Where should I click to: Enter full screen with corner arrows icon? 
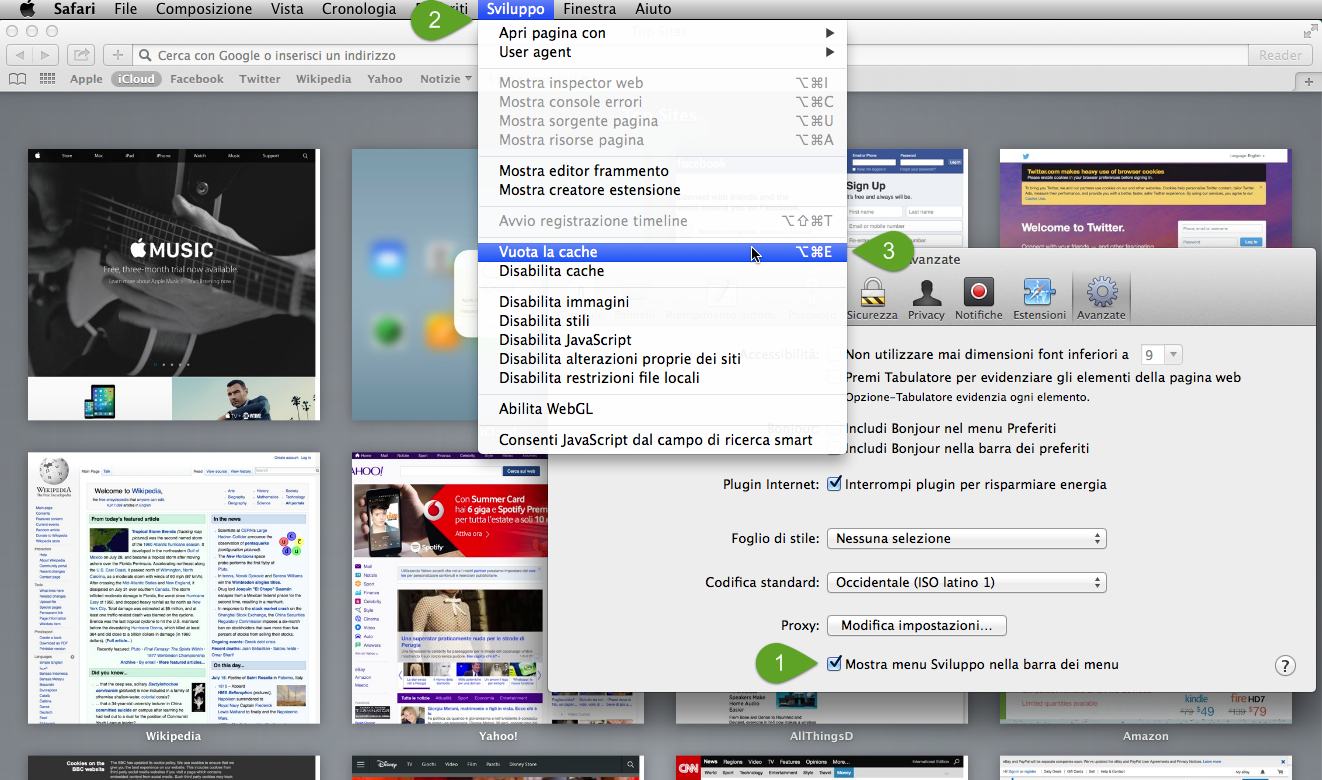tap(1310, 31)
